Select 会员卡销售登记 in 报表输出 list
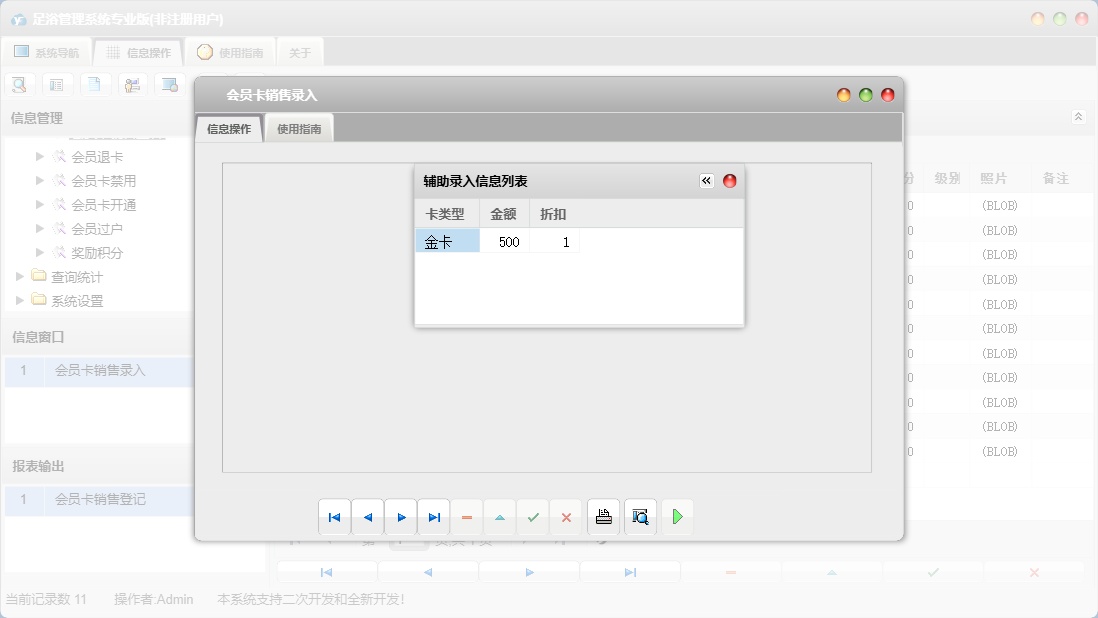The image size is (1098, 618). [x=99, y=499]
